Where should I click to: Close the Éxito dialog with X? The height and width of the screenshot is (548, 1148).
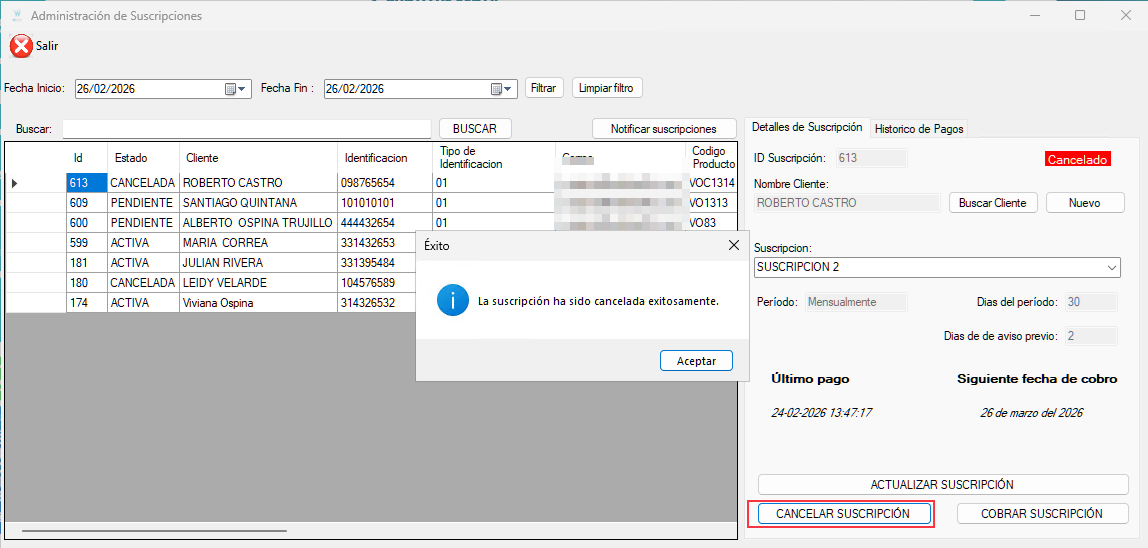coord(733,245)
